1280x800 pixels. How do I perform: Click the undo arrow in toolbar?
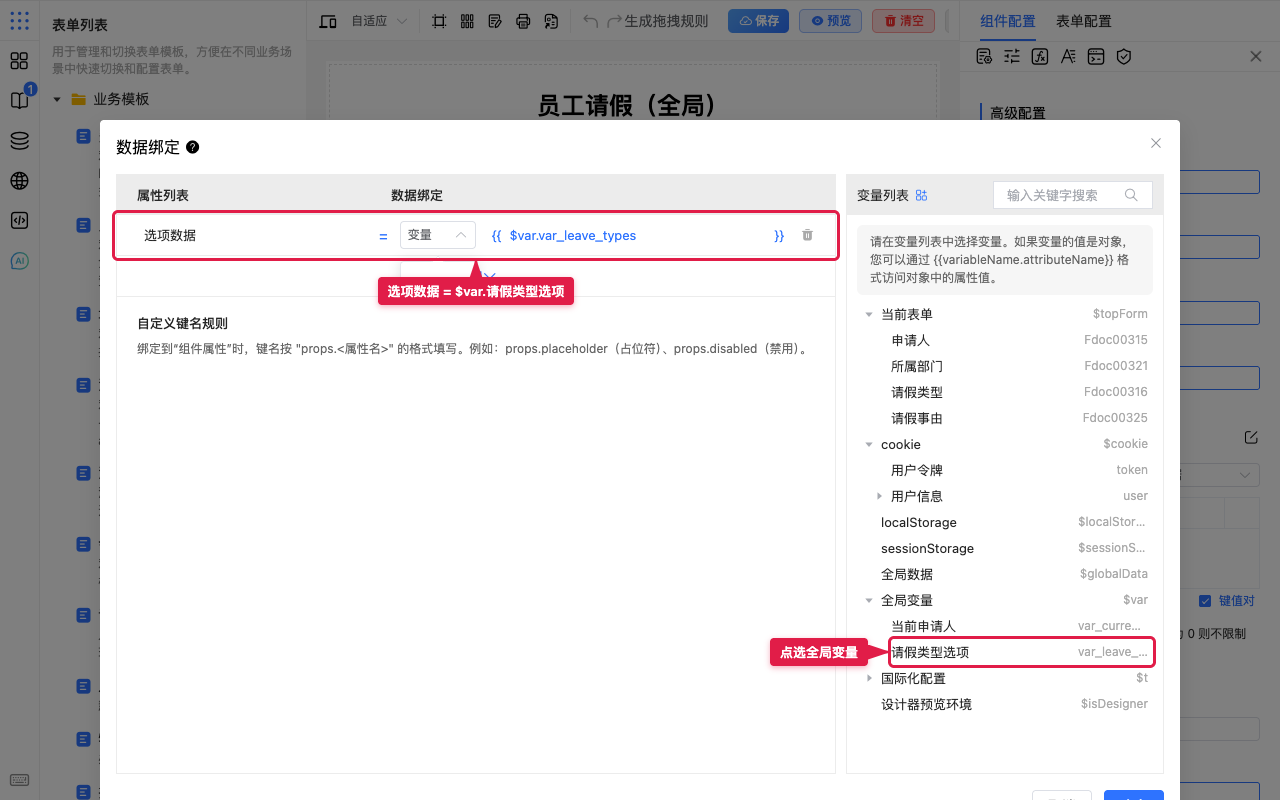(591, 21)
